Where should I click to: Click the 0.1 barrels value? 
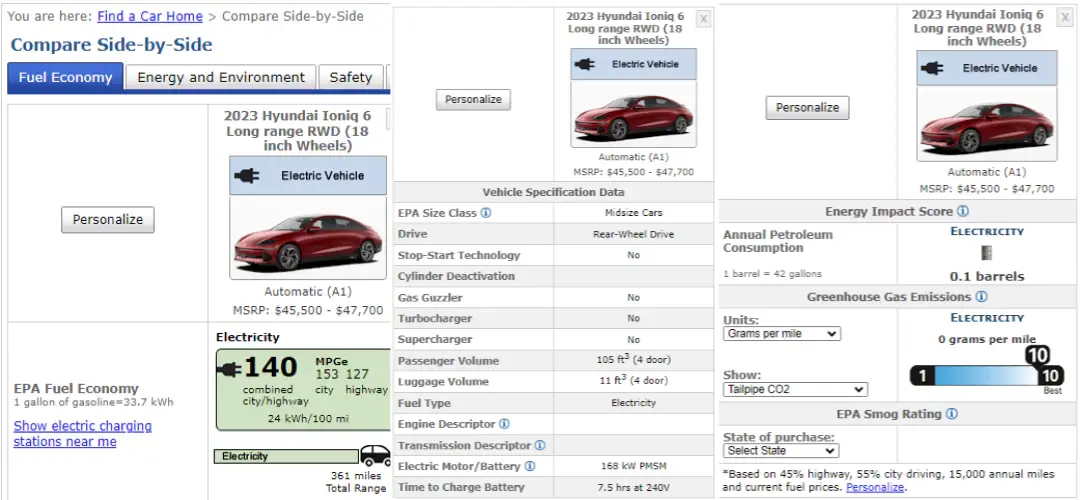point(987,276)
